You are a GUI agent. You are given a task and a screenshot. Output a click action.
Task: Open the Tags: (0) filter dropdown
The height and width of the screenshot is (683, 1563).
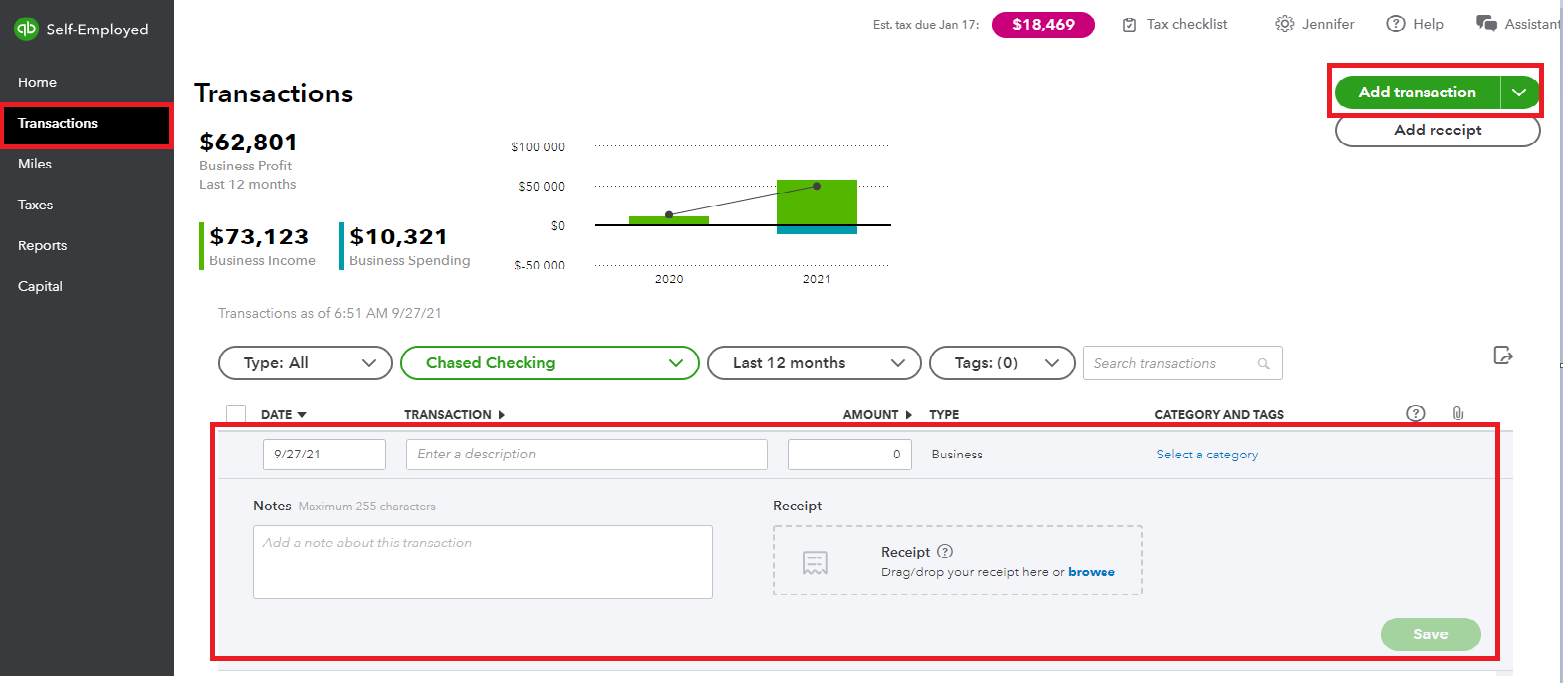(1002, 363)
